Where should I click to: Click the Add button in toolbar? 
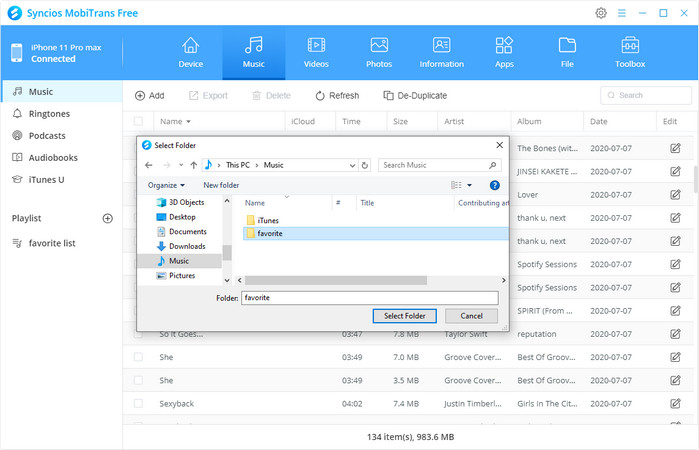pyautogui.click(x=150, y=95)
